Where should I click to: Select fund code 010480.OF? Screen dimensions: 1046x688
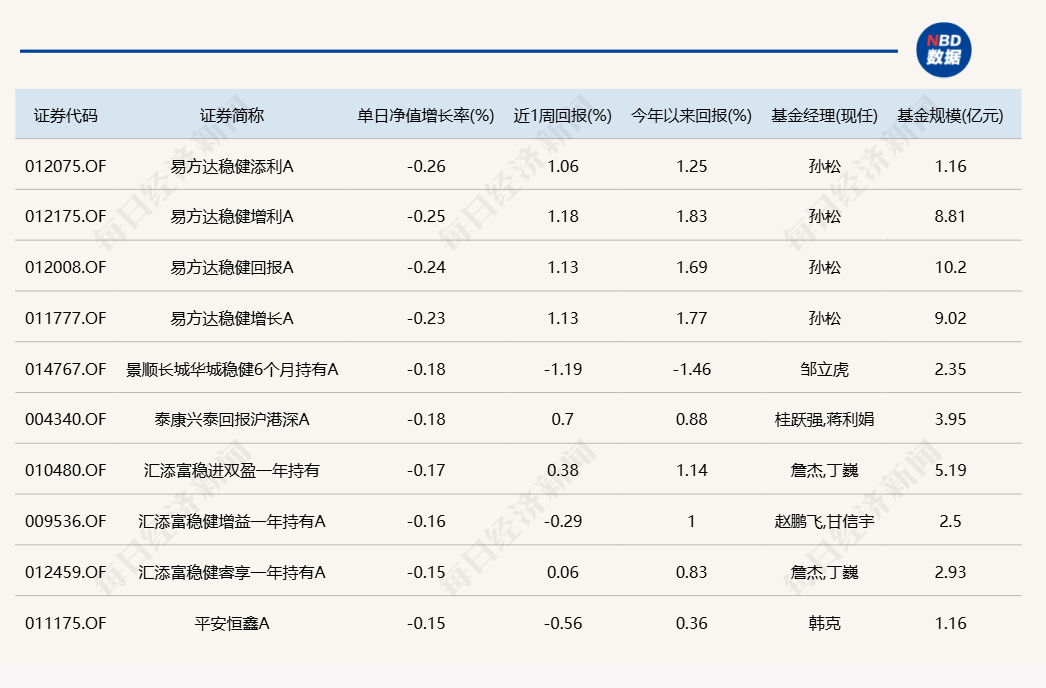click(65, 470)
